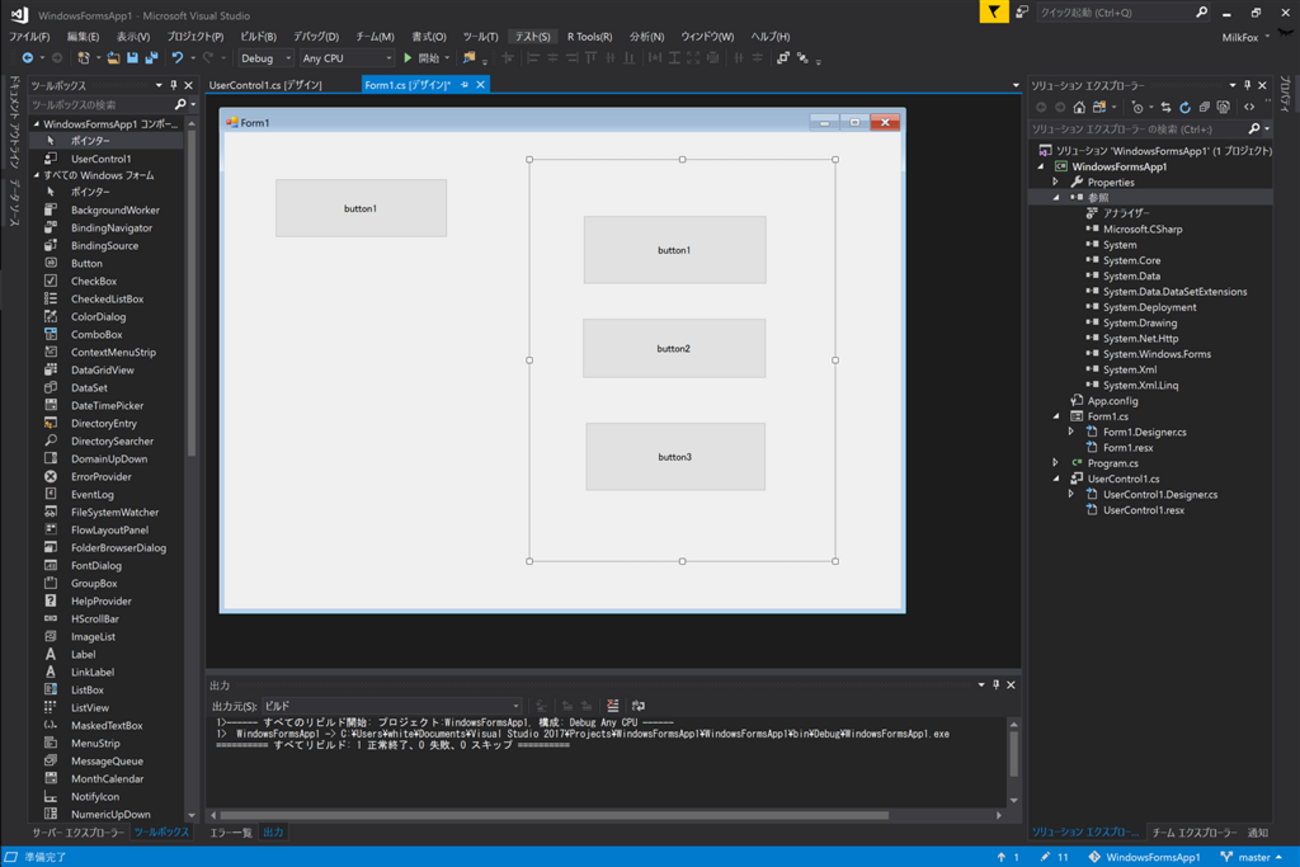Open the ビルド(B) build menu
The width and height of the screenshot is (1300, 867).
[x=258, y=36]
